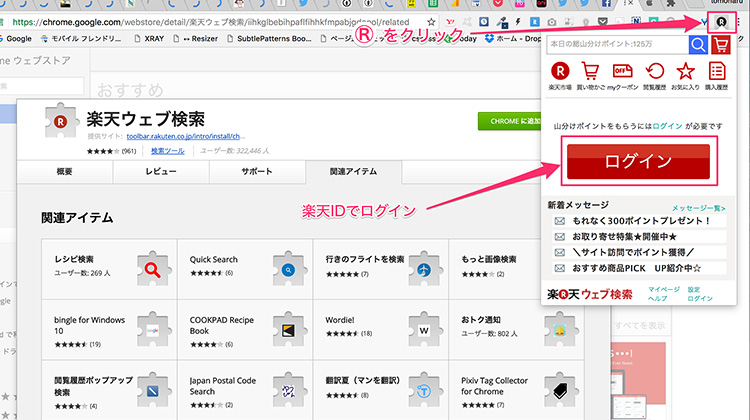Open お気に入り star icon
This screenshot has width=750, height=420.
pos(685,71)
